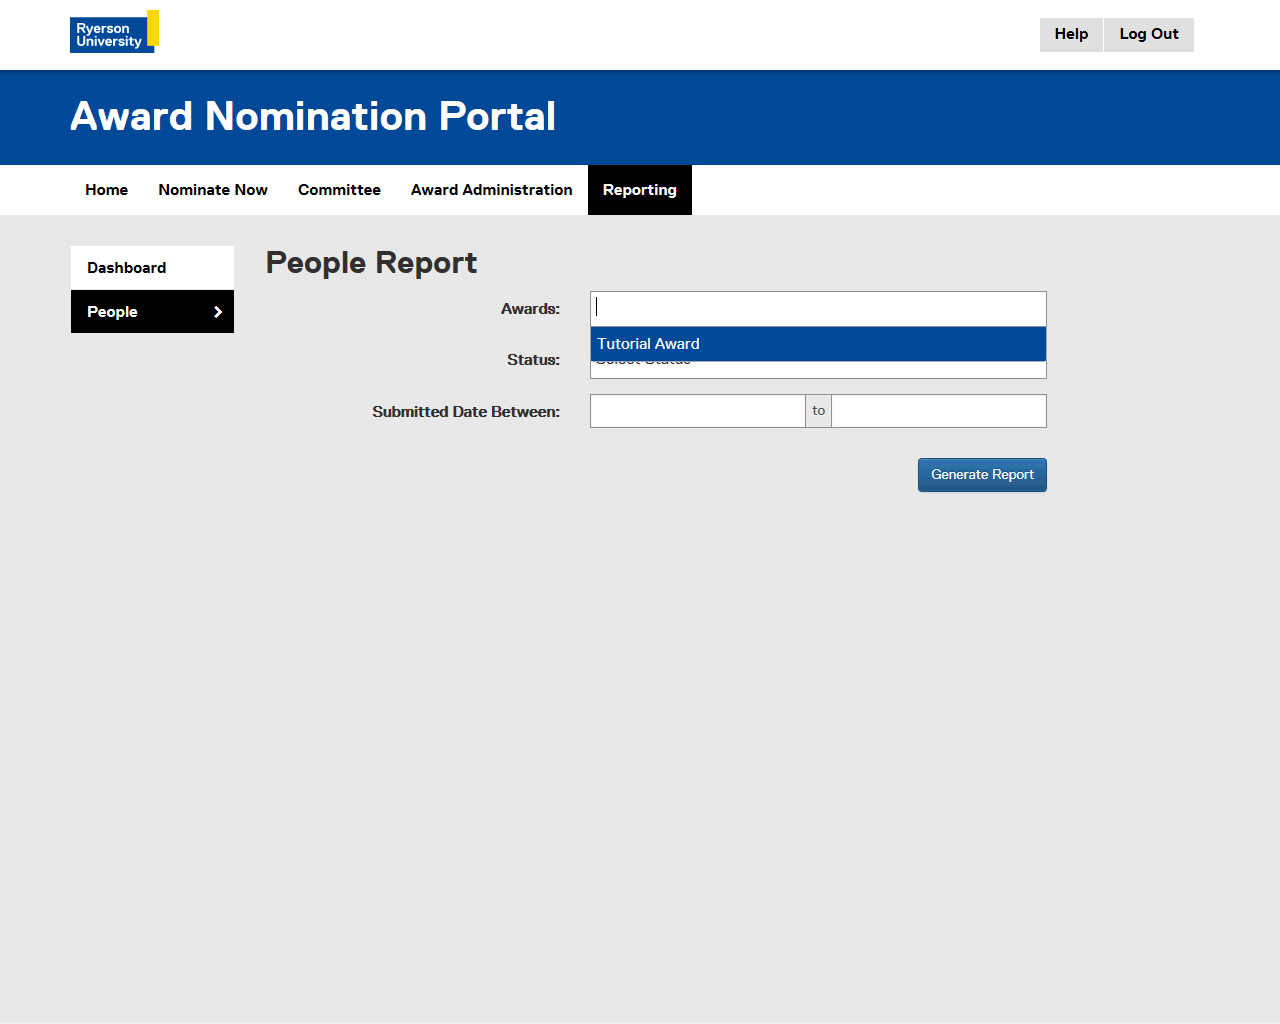The width and height of the screenshot is (1280, 1024).
Task: Select the Reporting navigation tab
Action: (x=639, y=190)
